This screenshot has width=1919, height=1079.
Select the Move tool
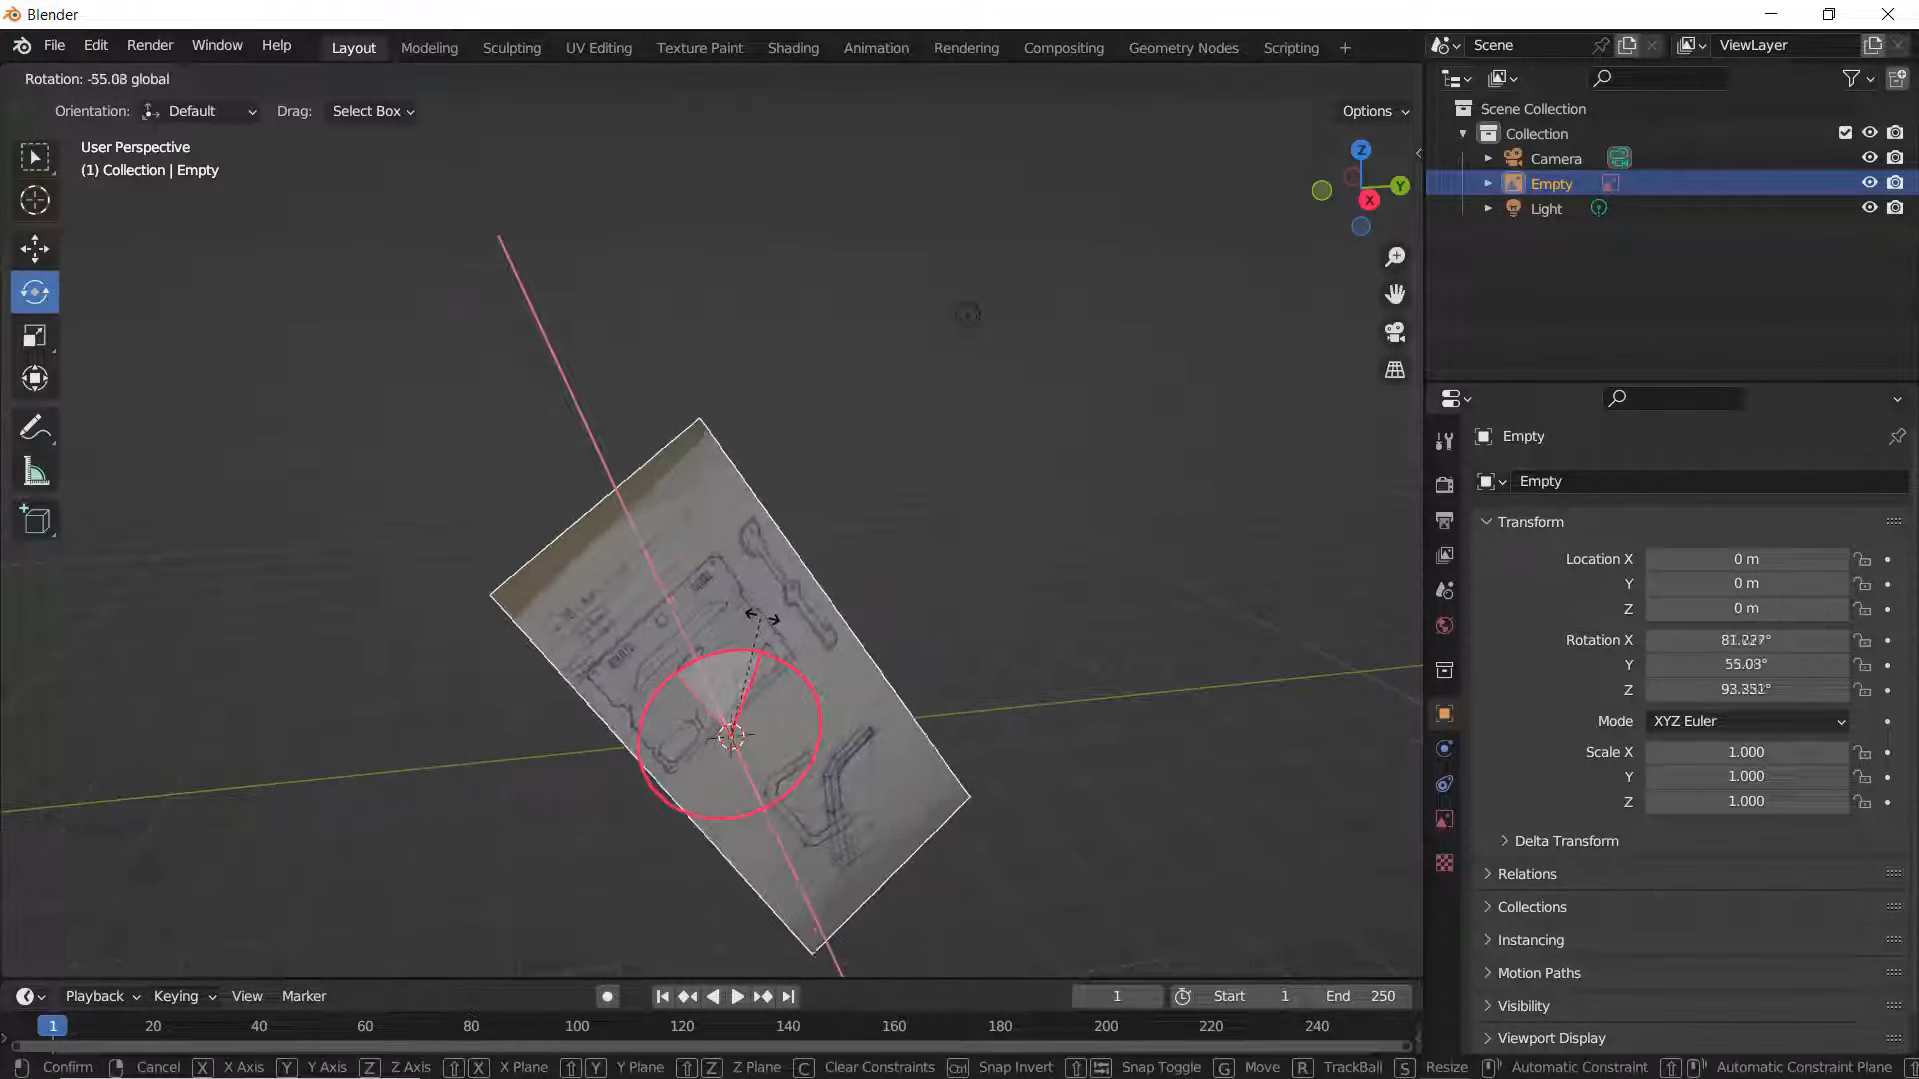click(x=35, y=249)
